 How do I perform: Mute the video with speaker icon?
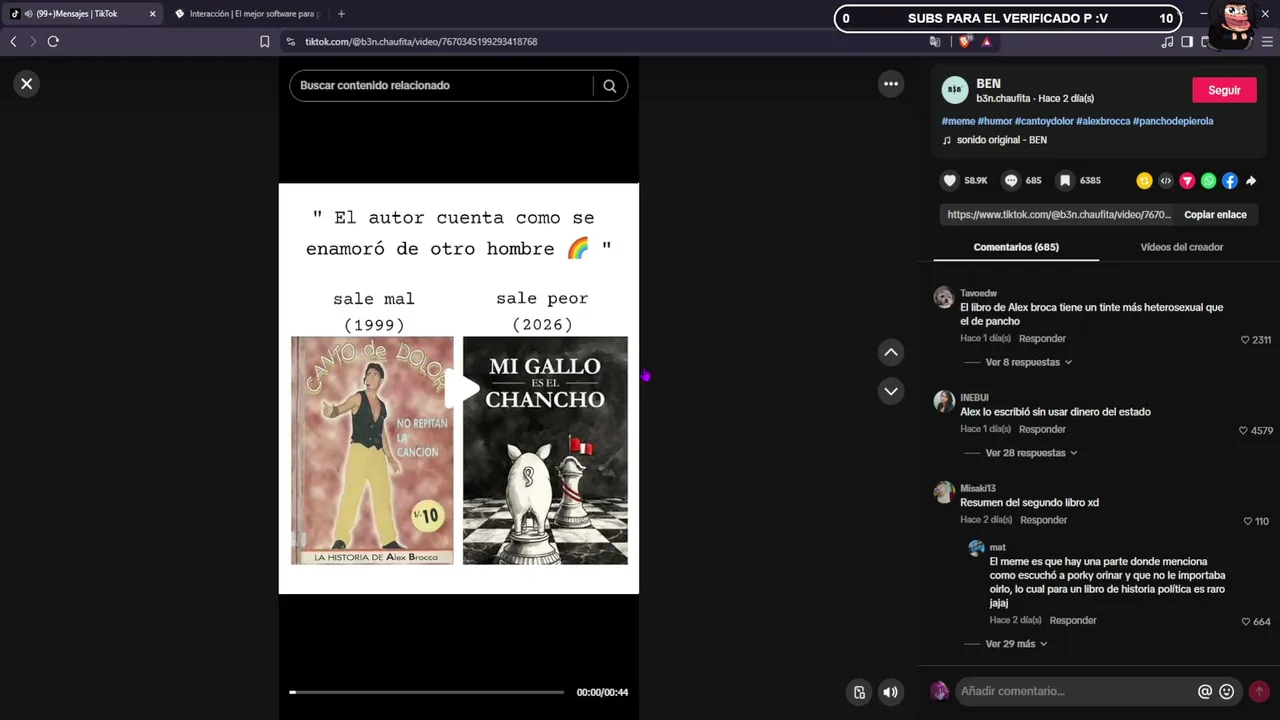click(890, 692)
